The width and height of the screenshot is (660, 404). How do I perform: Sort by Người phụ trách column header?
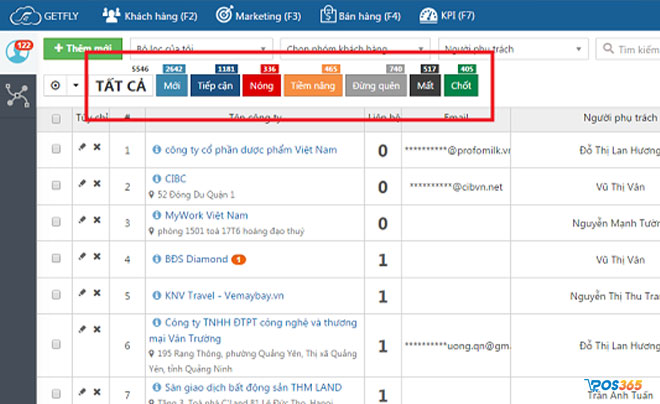pyautogui.click(x=620, y=118)
